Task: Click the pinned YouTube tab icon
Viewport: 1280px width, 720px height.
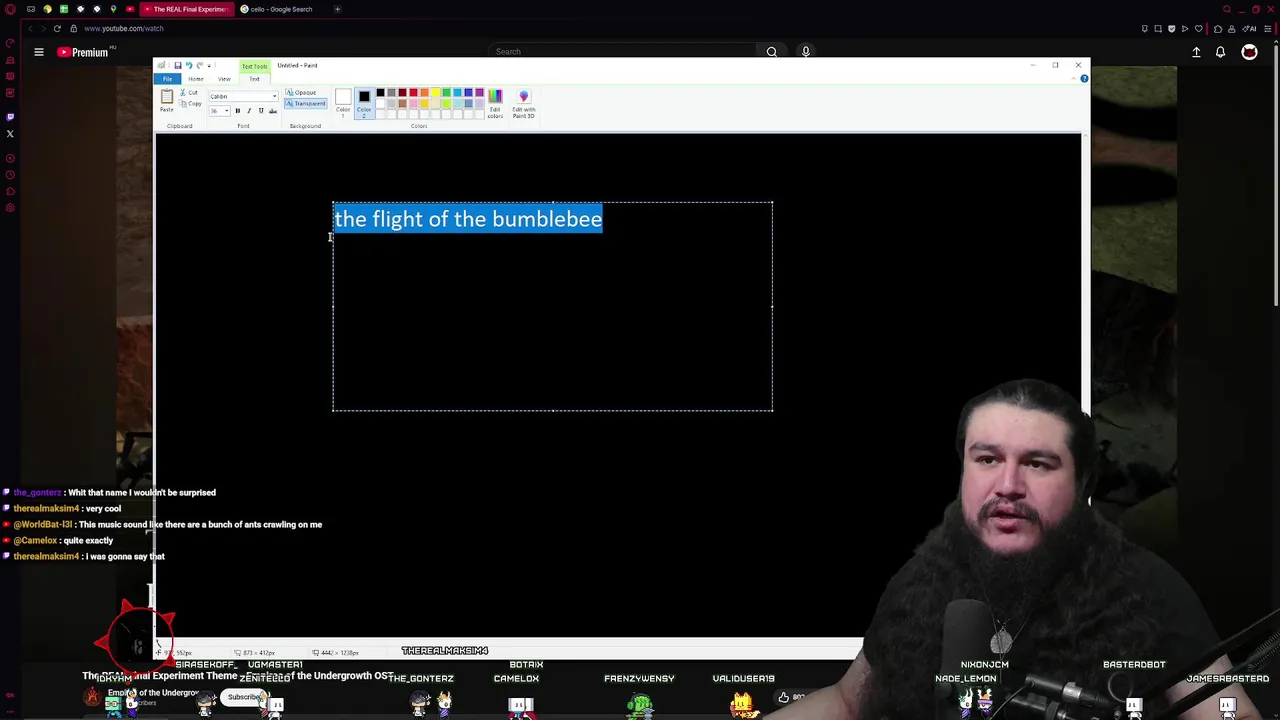Action: tap(130, 9)
